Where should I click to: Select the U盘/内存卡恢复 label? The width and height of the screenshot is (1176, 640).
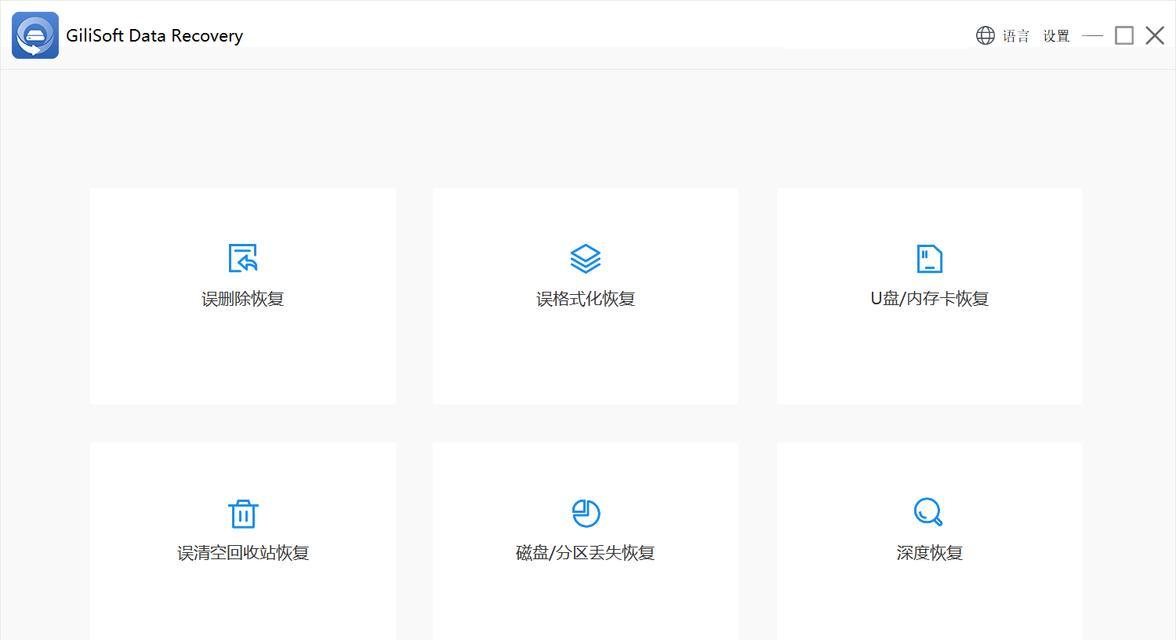[929, 299]
